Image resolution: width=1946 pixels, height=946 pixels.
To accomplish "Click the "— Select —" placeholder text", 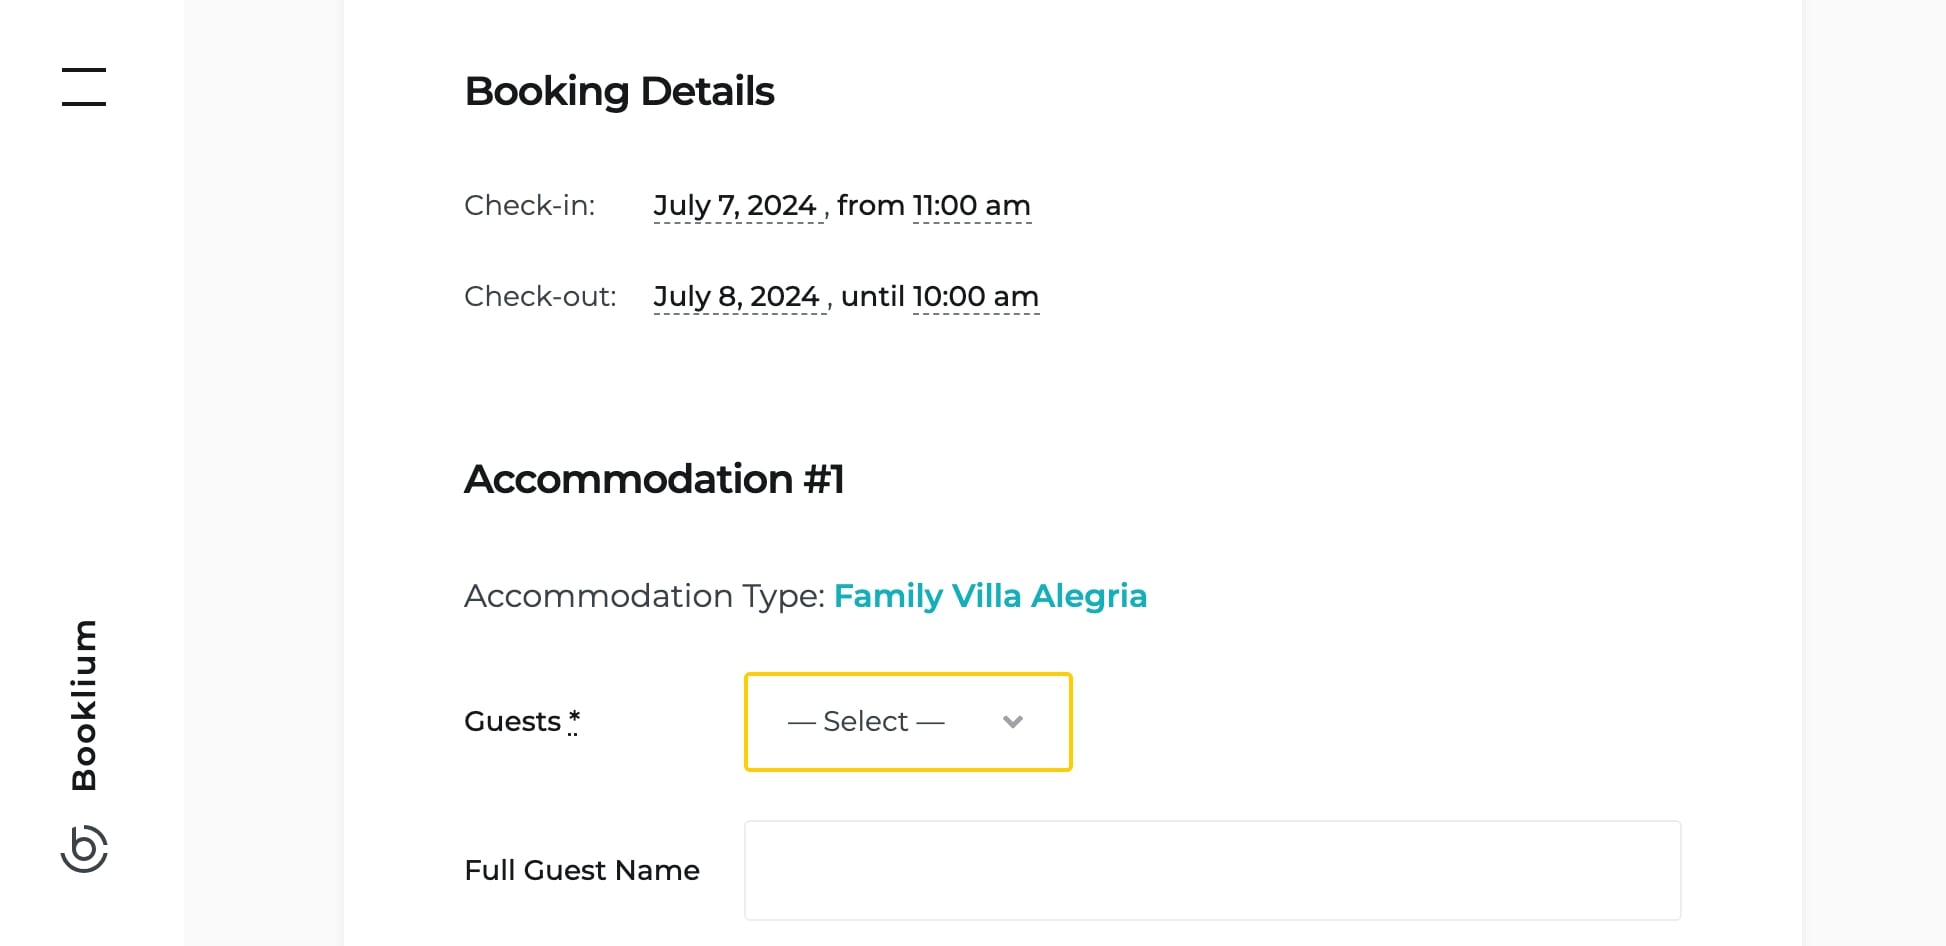I will (x=866, y=722).
